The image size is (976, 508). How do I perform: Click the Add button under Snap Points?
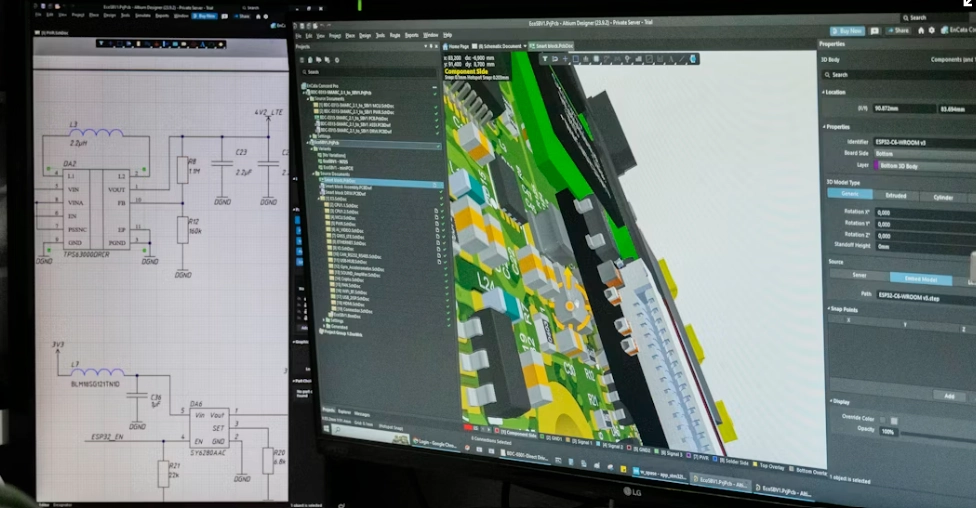click(x=949, y=396)
